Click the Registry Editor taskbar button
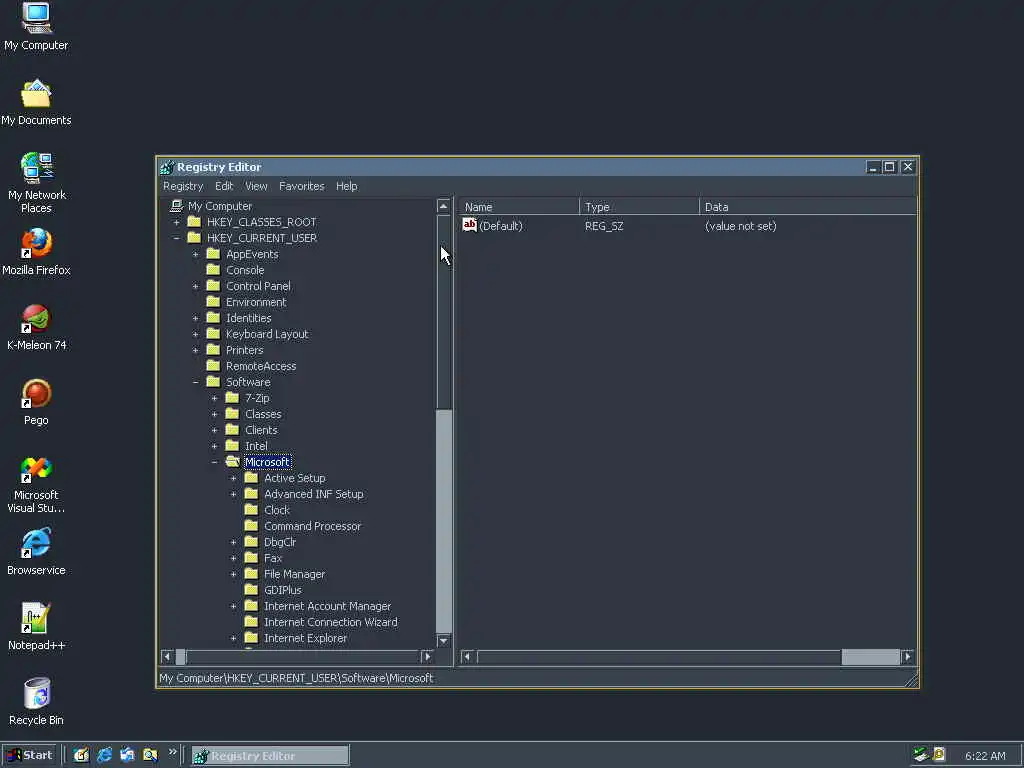The height and width of the screenshot is (768, 1024). click(x=270, y=756)
